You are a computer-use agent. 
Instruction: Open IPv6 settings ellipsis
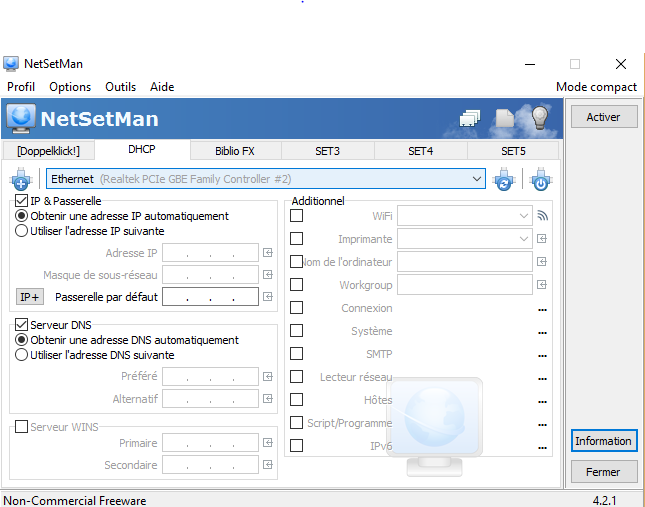[543, 448]
